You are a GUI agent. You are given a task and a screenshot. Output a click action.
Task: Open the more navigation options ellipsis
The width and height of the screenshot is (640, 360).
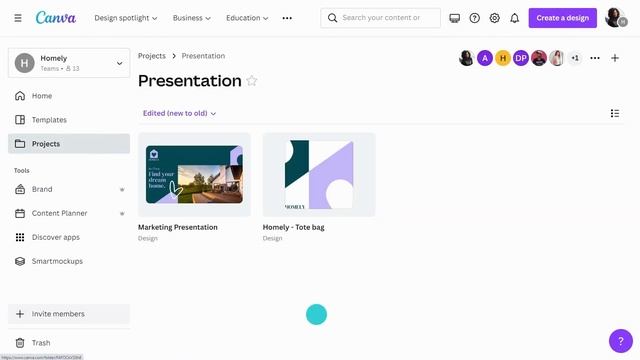pyautogui.click(x=287, y=18)
